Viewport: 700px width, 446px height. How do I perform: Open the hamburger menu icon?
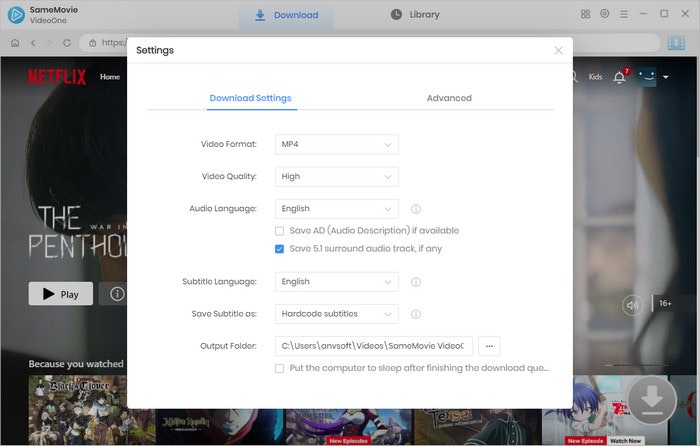coord(624,14)
